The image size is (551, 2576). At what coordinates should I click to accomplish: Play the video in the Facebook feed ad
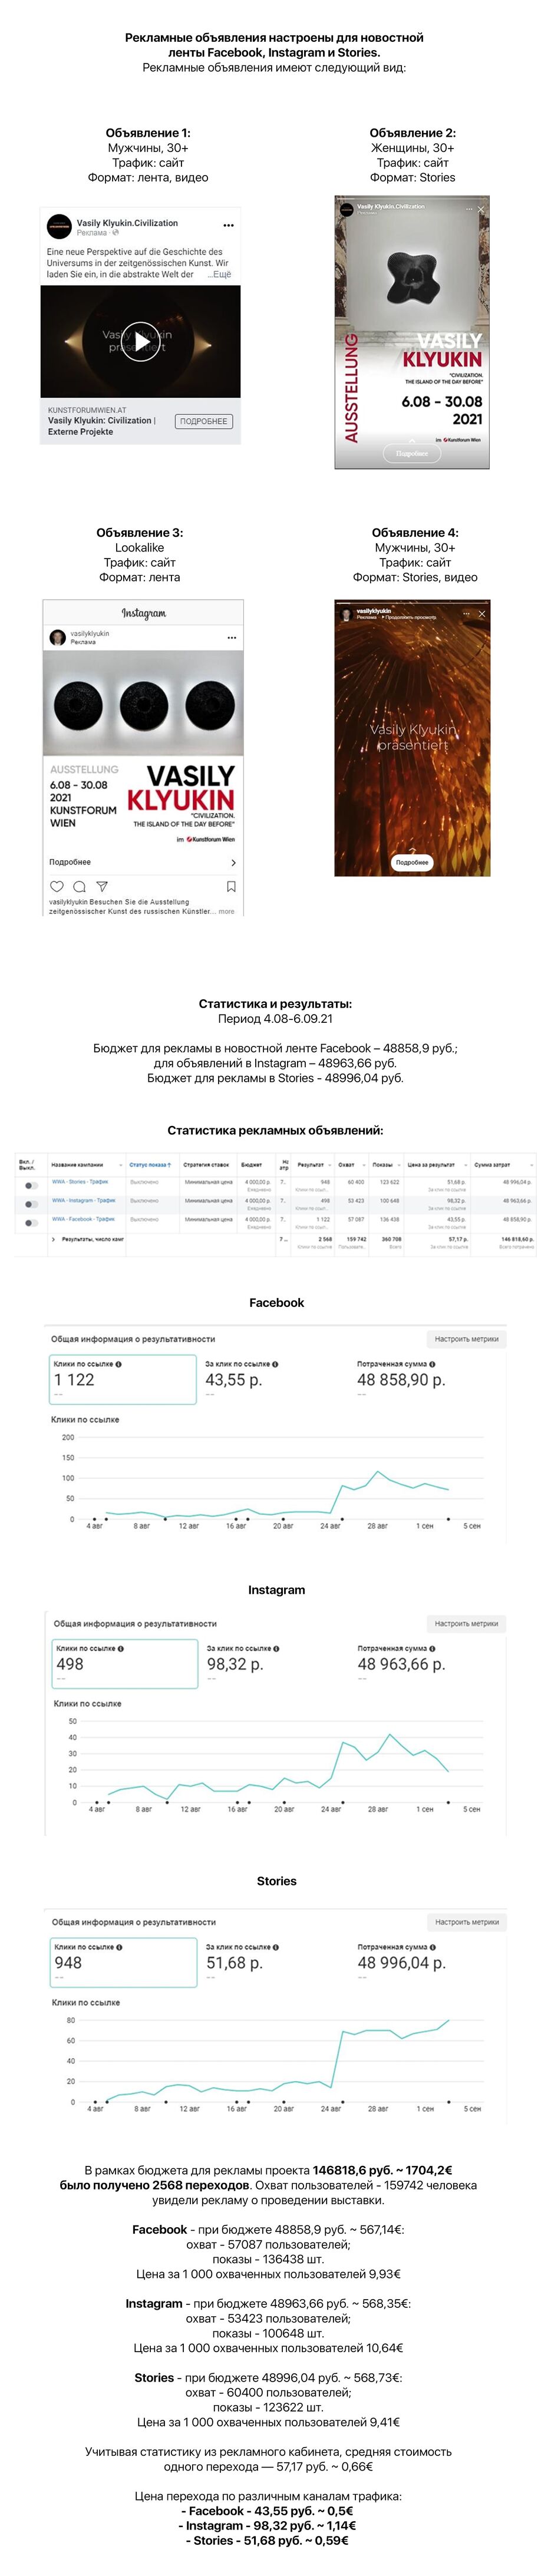(140, 342)
